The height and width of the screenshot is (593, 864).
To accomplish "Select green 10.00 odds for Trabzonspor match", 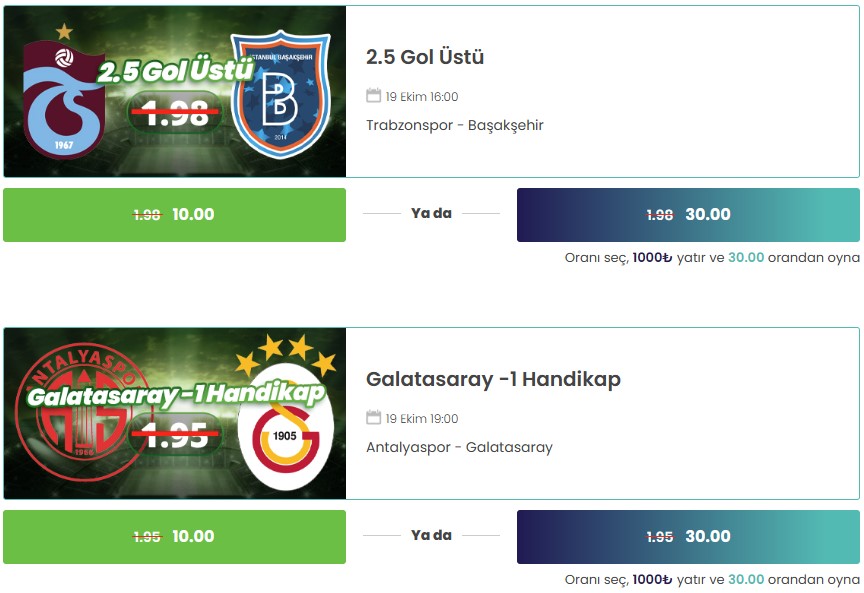I will click(175, 214).
